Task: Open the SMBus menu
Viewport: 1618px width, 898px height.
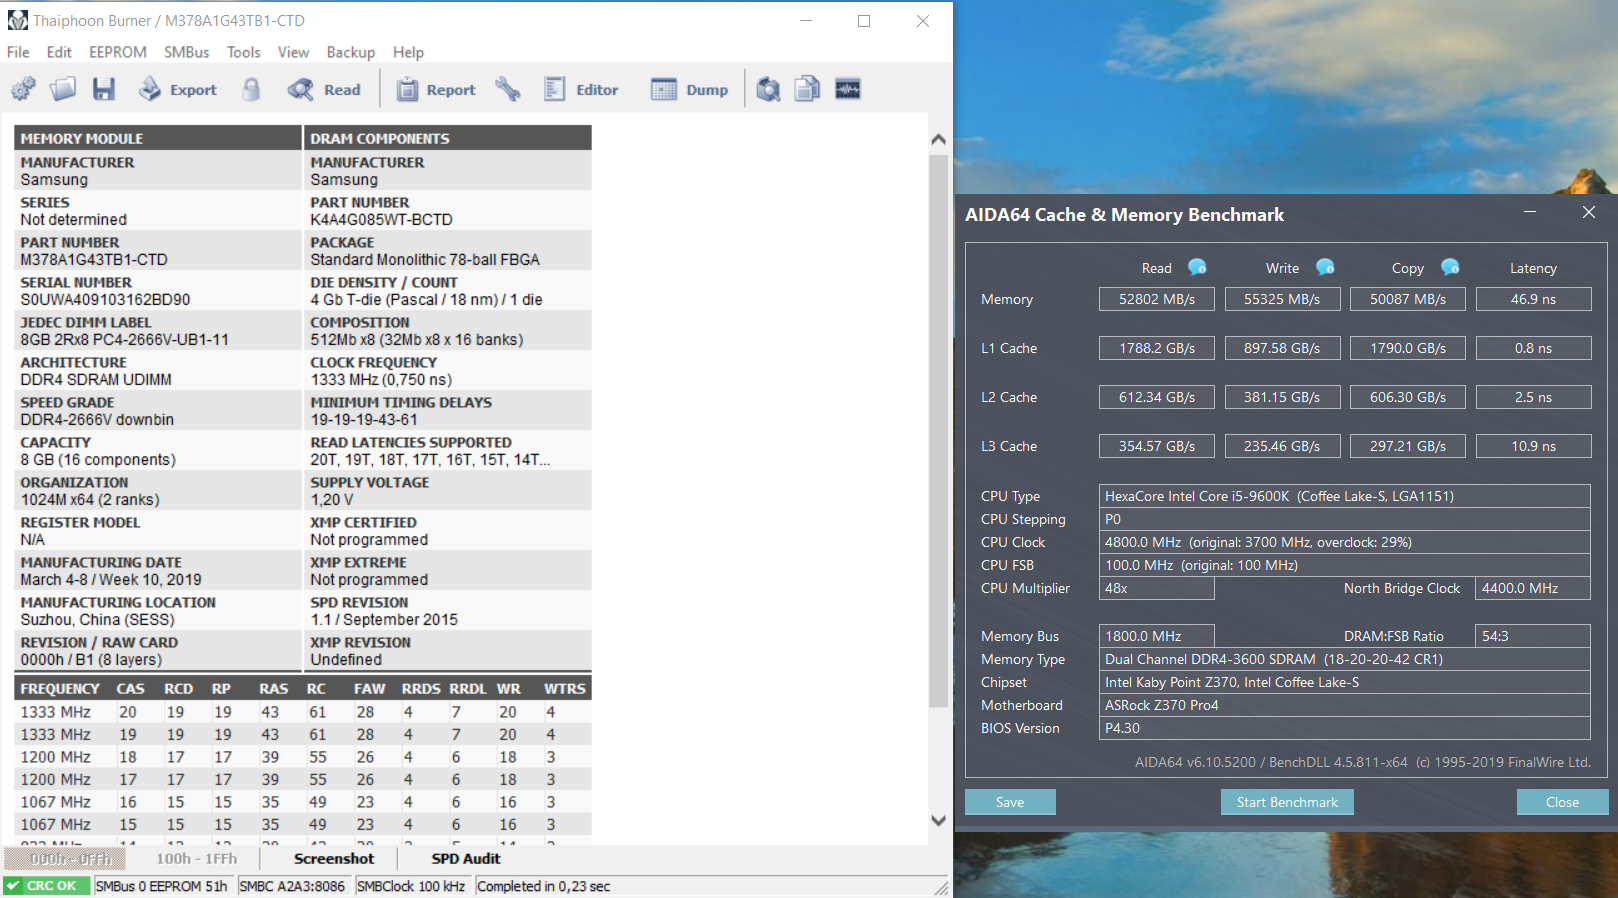Action: [187, 52]
